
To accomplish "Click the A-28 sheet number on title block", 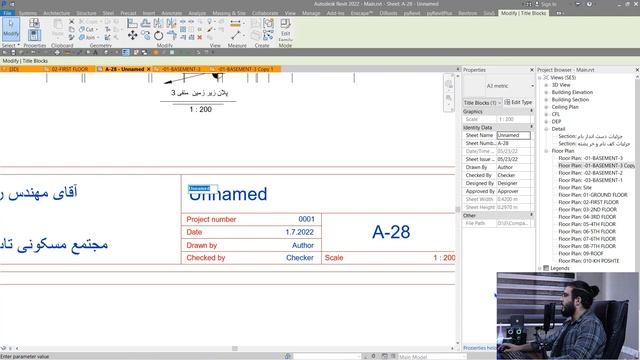I will coord(391,232).
